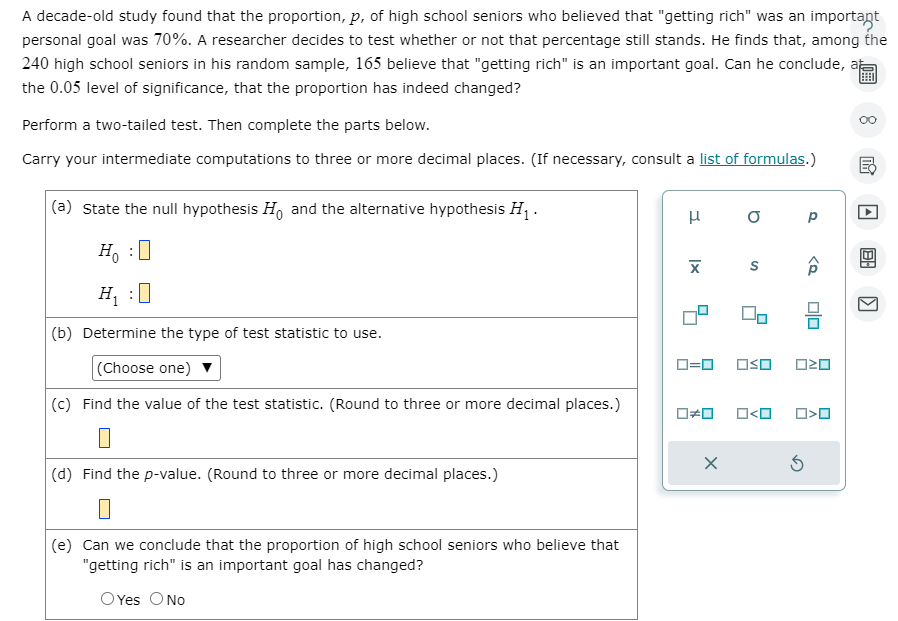898x621 pixels.
Task: Open the Choose one dropdown in part (b)
Action: coord(155,368)
